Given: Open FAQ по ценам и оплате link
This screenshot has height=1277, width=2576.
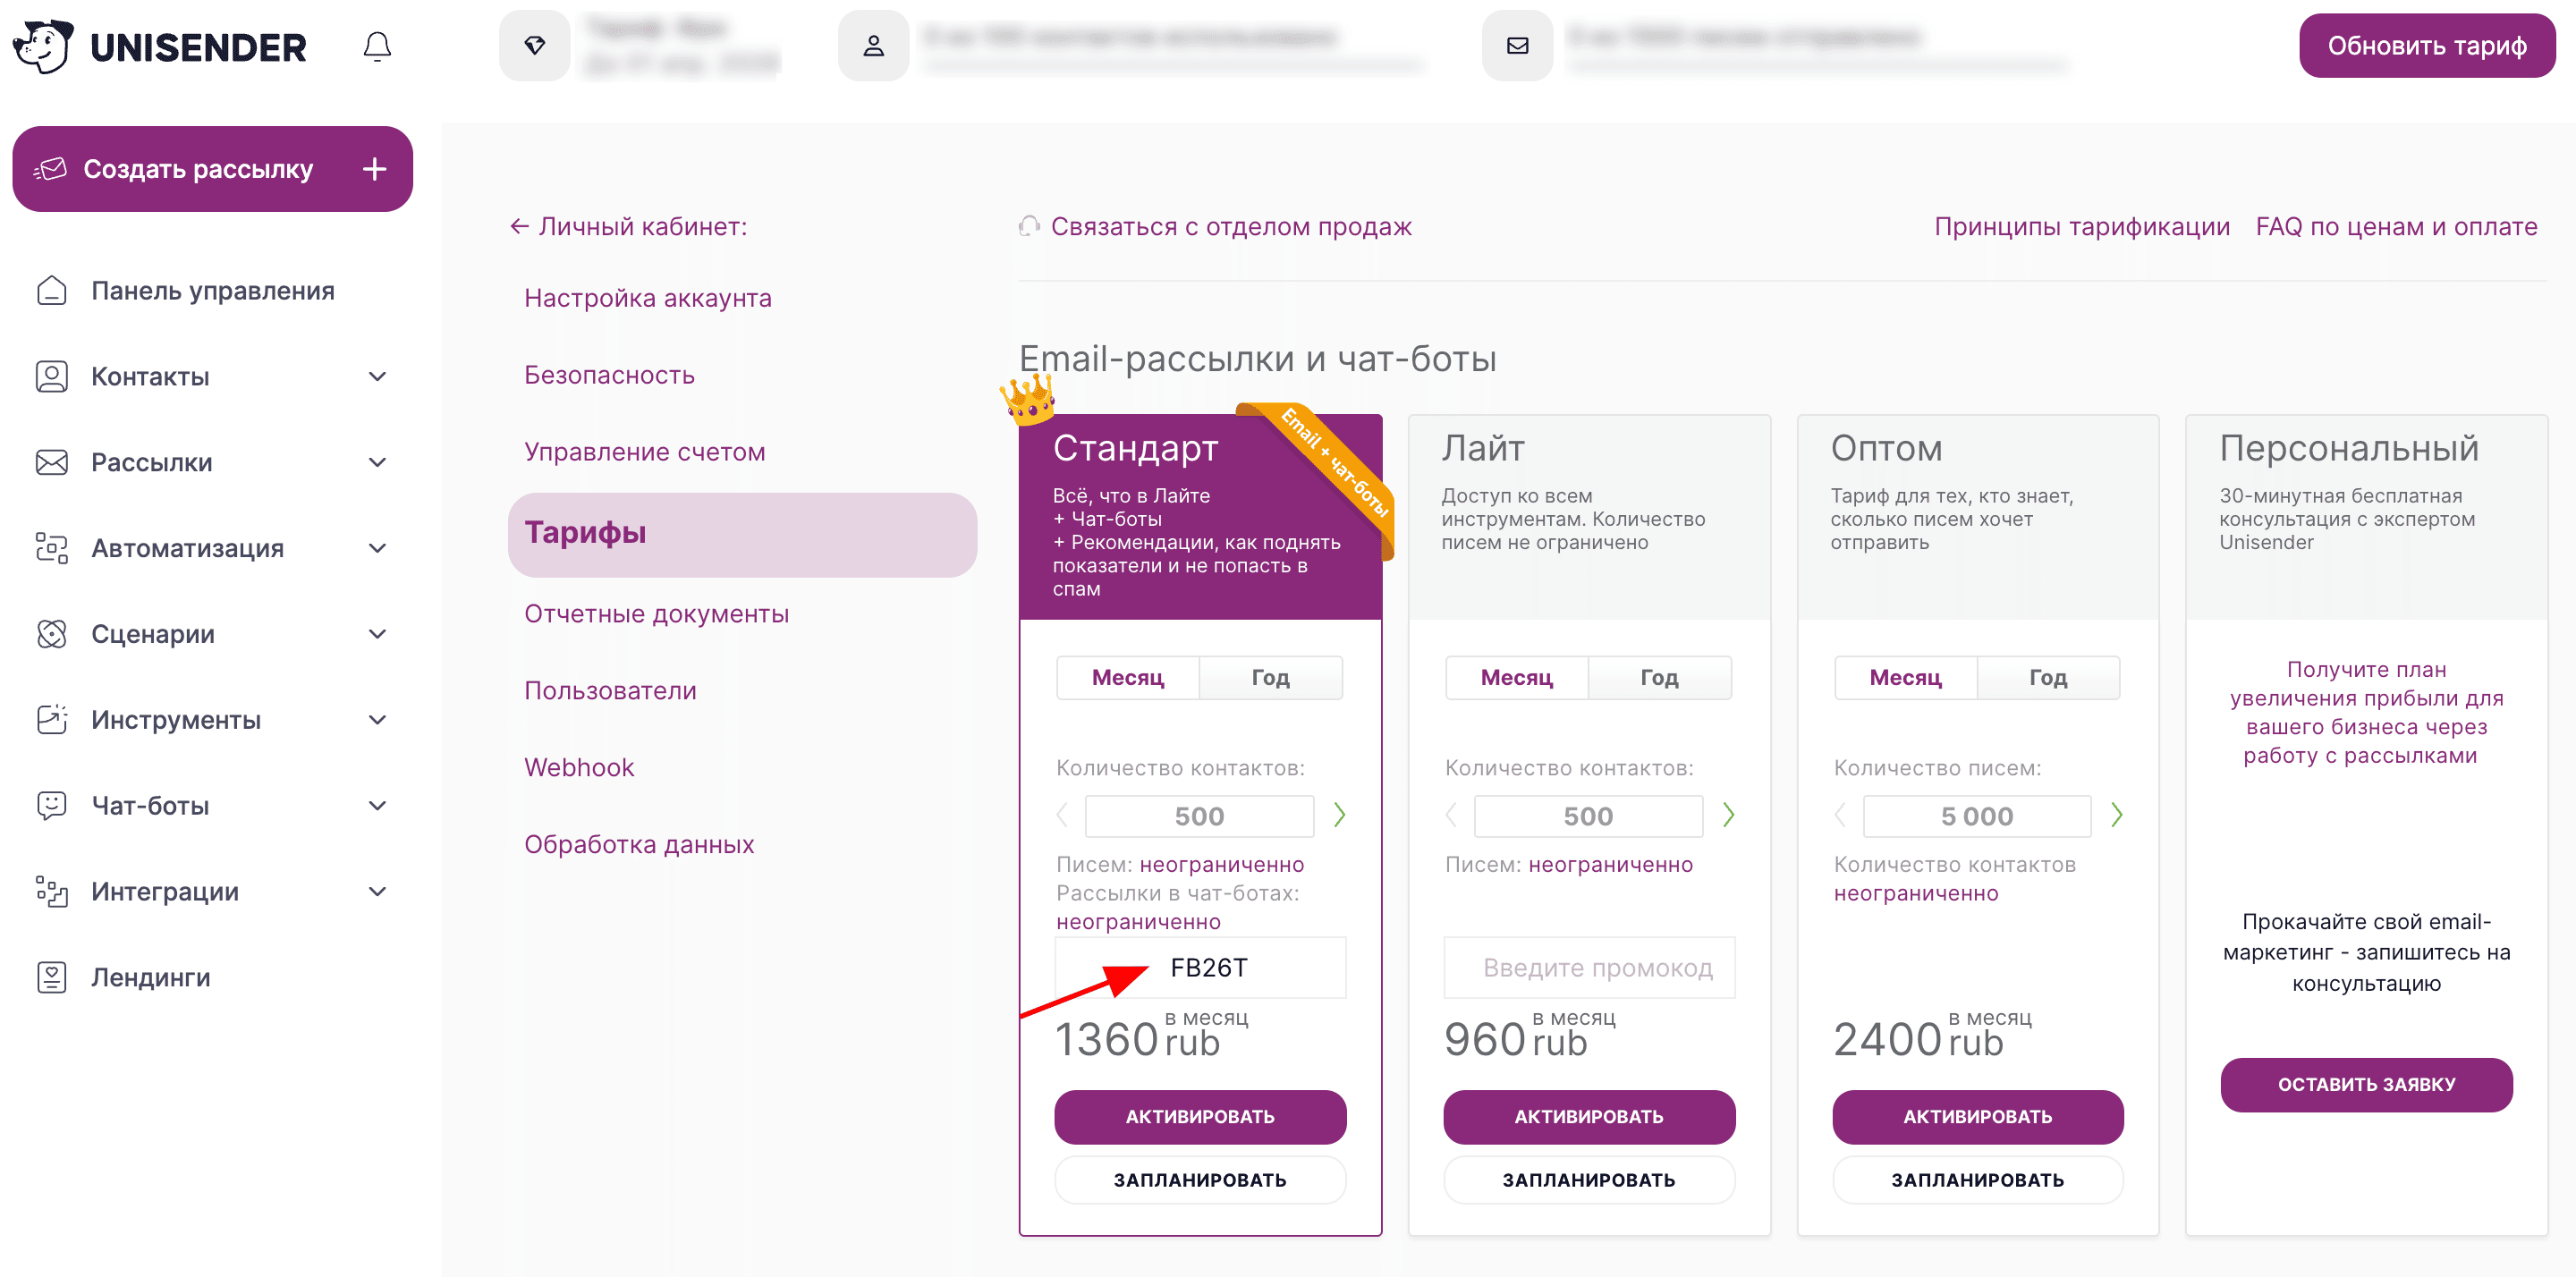Looking at the screenshot, I should (2396, 227).
